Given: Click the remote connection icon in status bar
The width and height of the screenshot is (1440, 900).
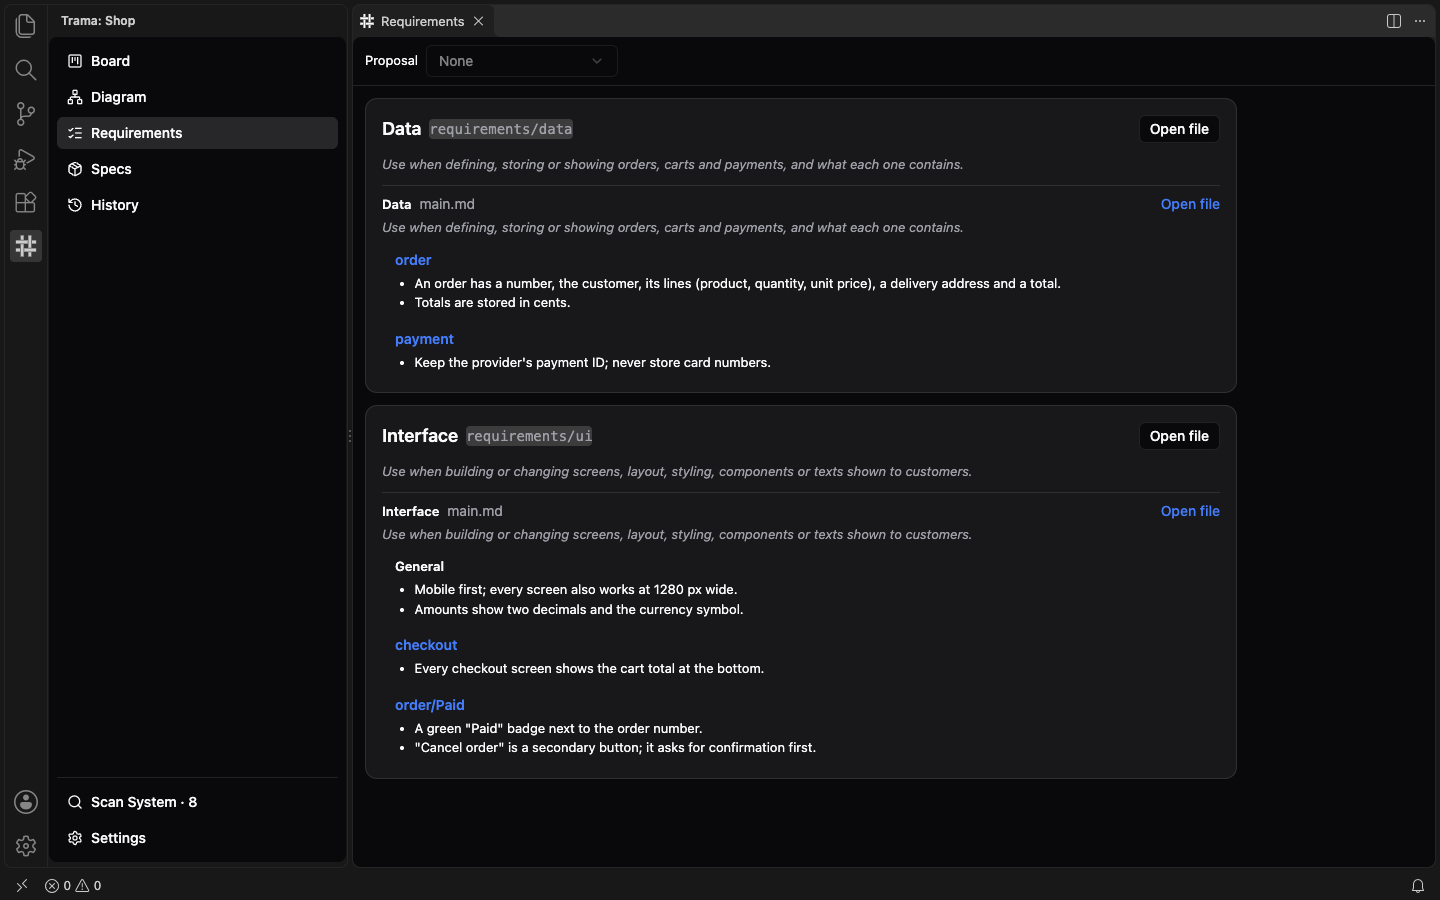Looking at the screenshot, I should (22, 886).
